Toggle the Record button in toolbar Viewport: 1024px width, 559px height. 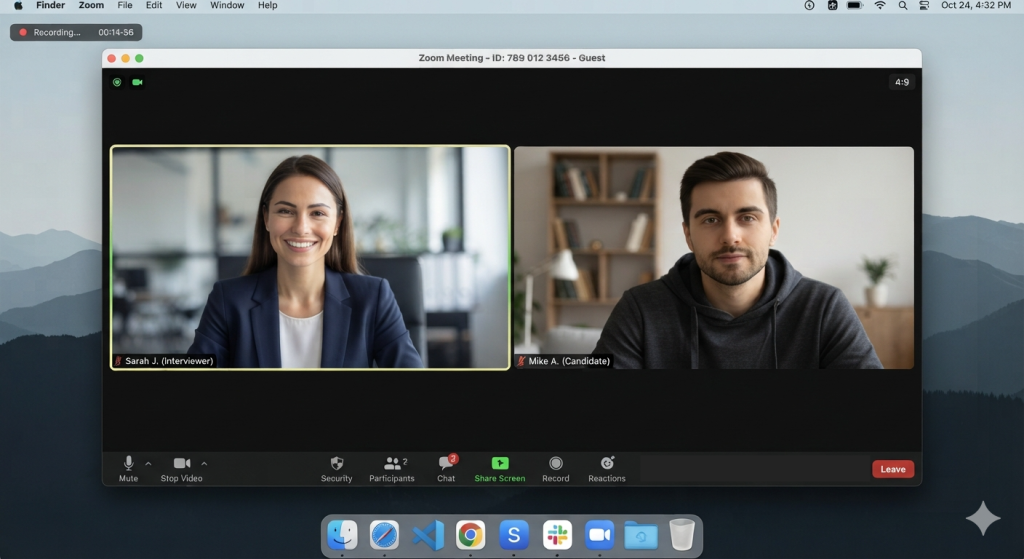556,469
